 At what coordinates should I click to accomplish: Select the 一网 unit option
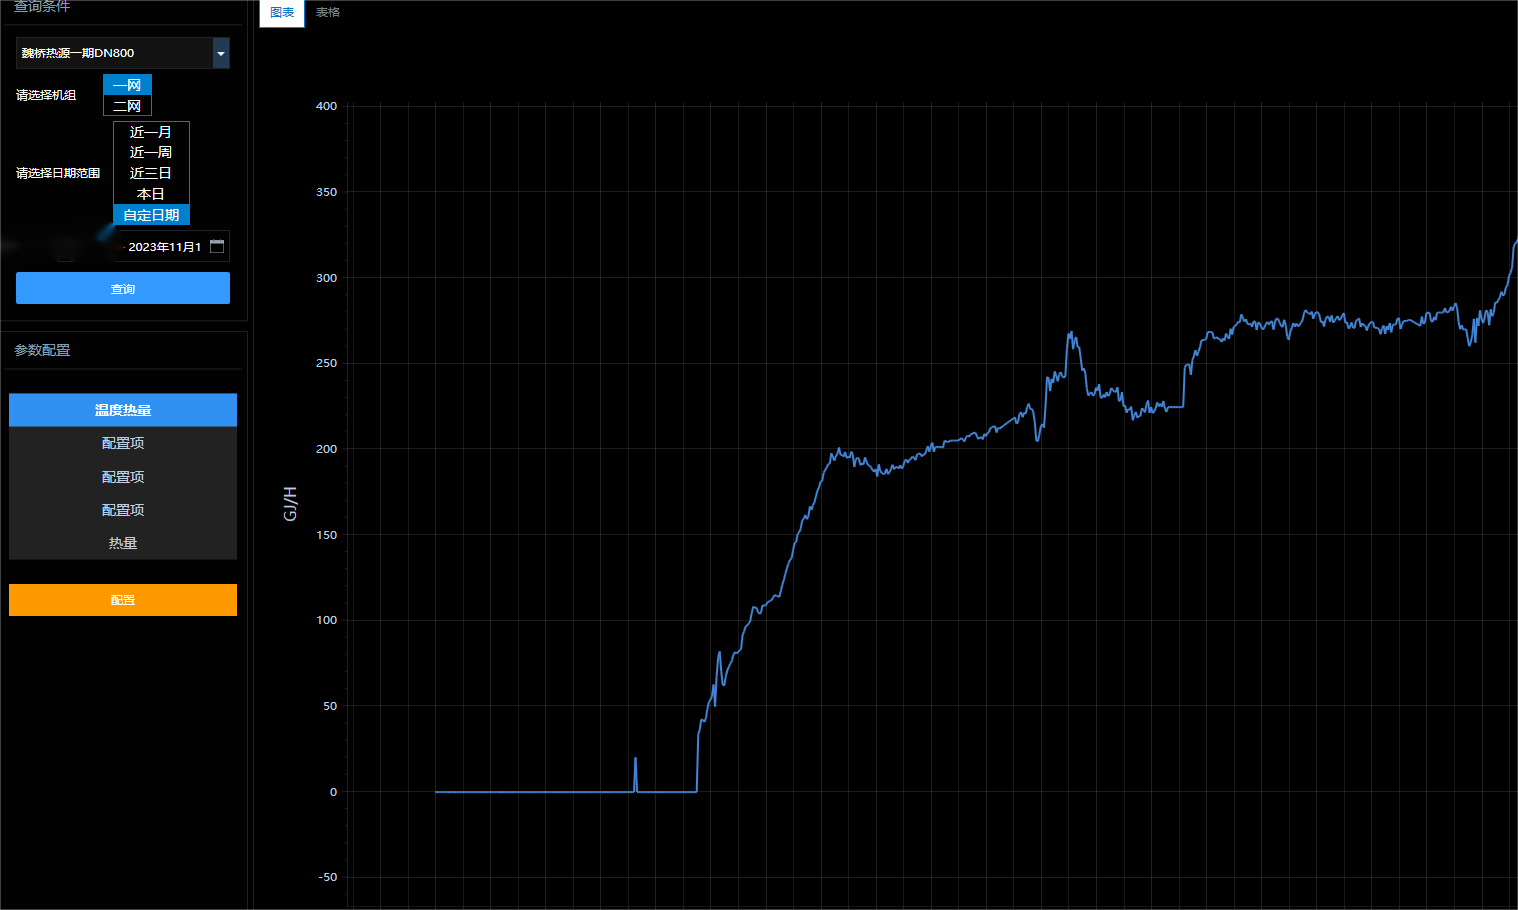pos(127,85)
